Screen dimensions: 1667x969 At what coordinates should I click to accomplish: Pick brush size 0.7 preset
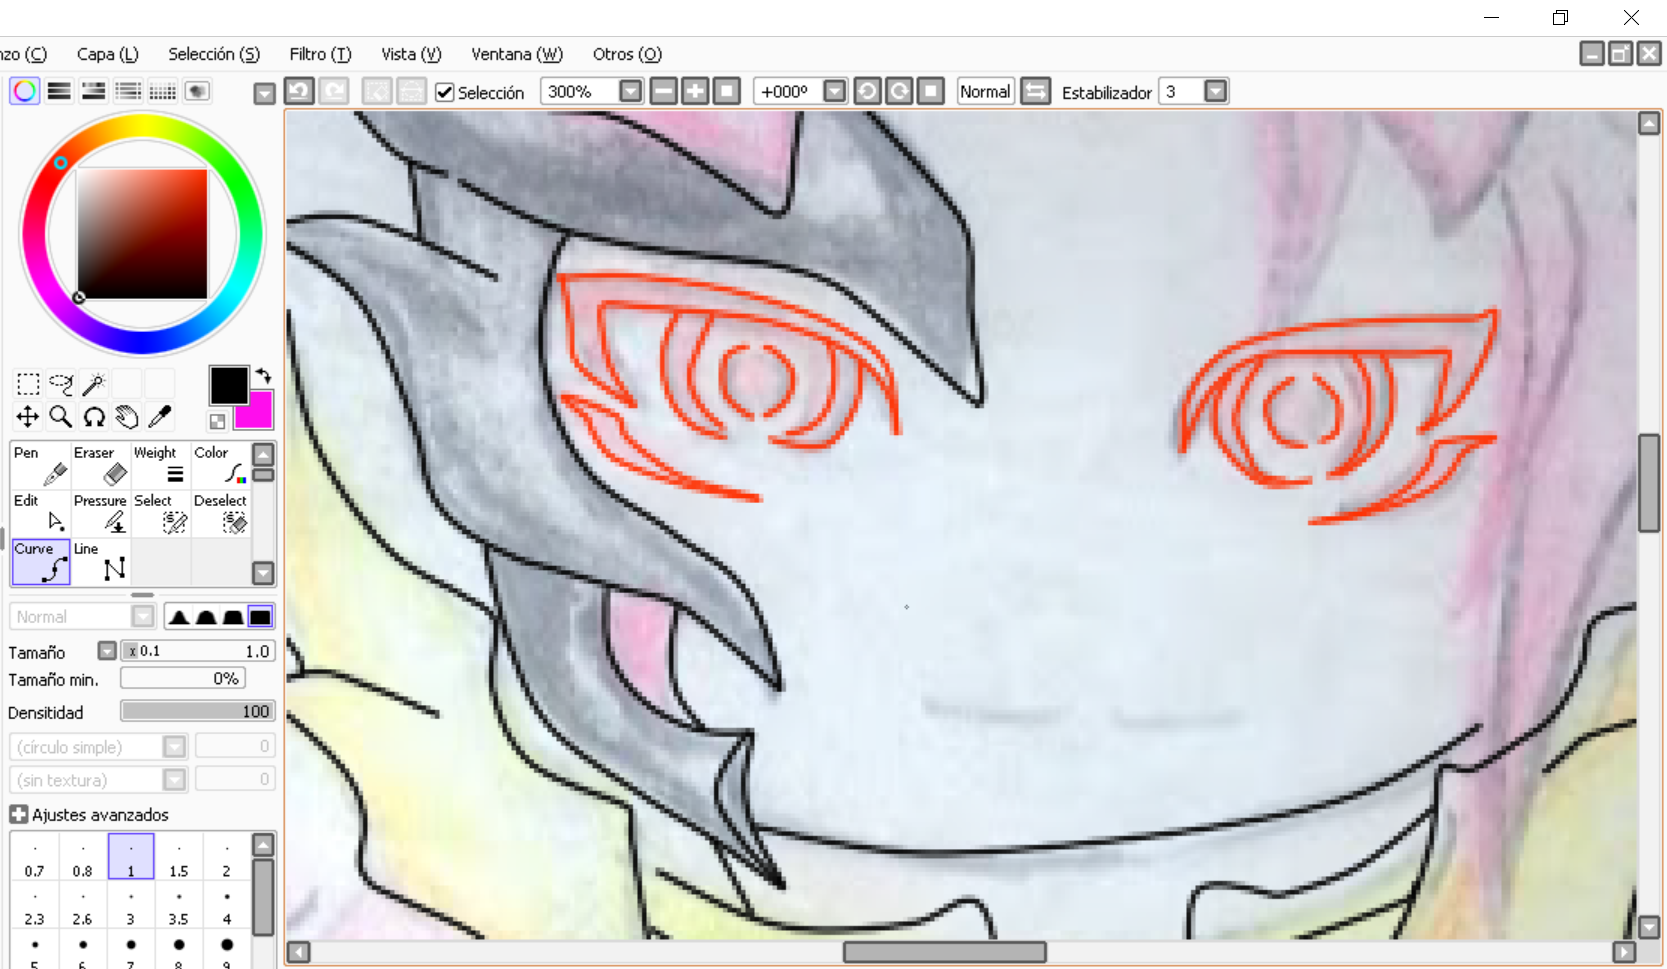[x=35, y=858]
